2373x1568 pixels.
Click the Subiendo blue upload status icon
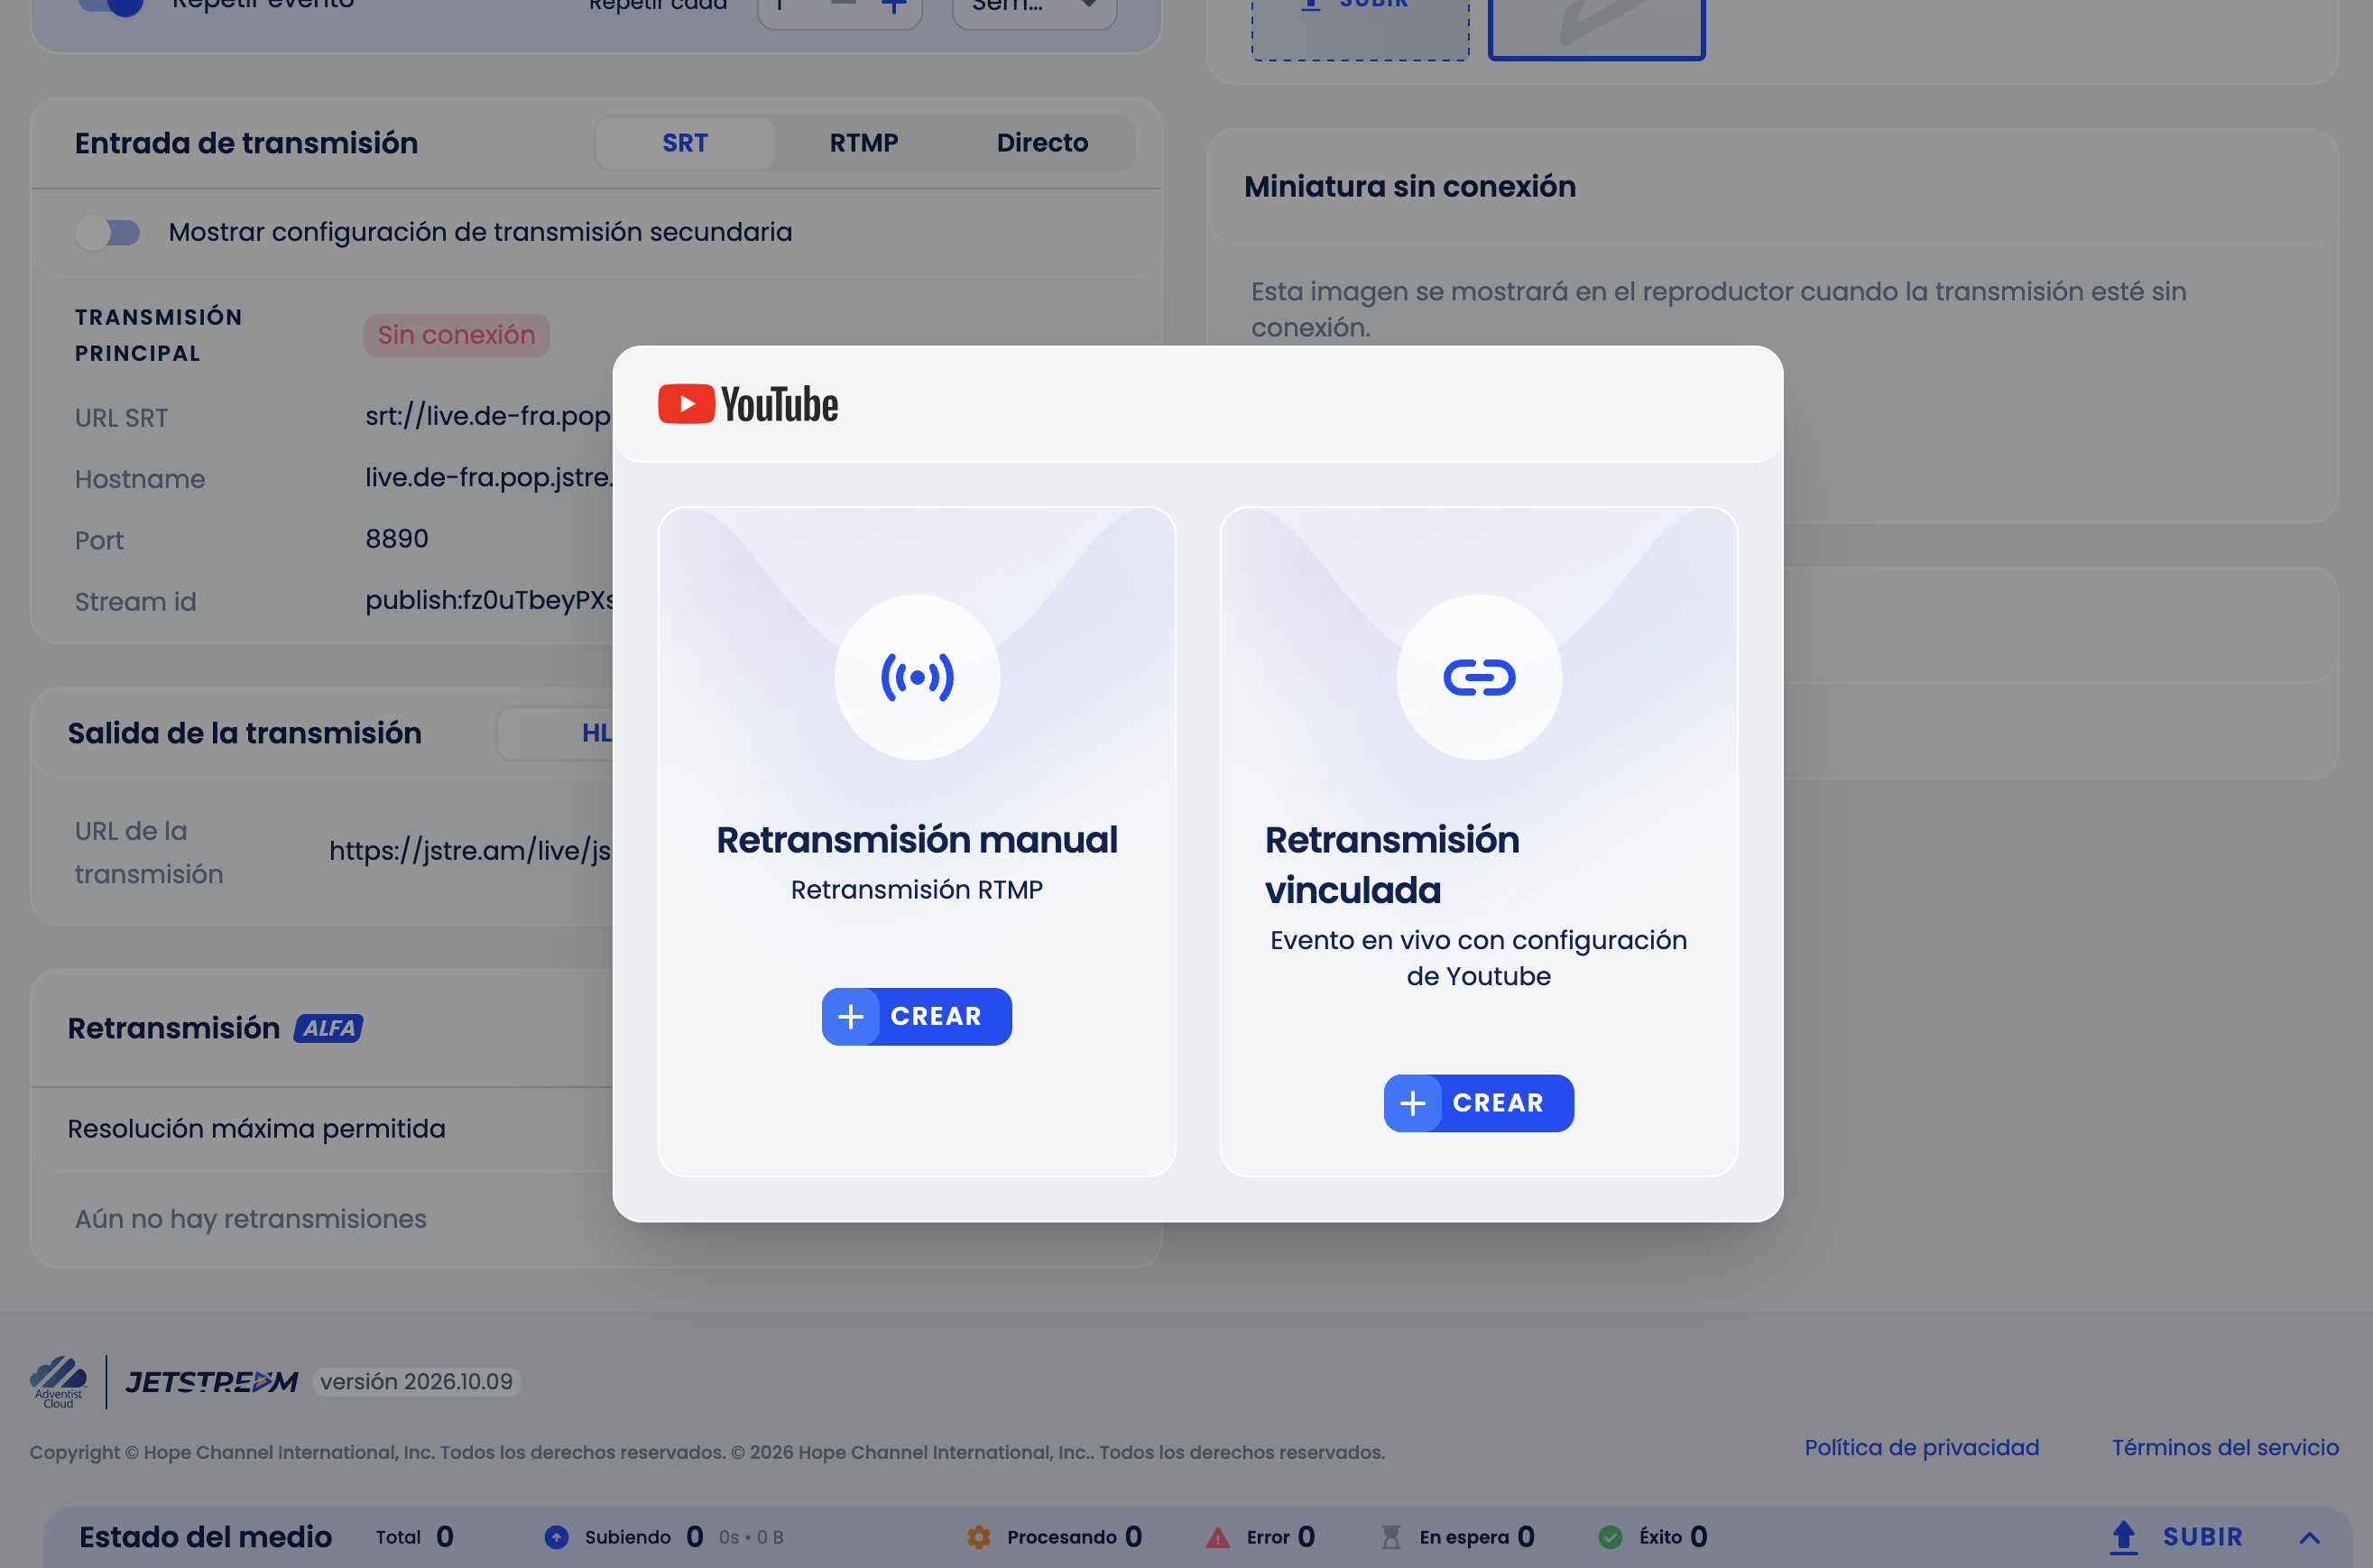pyautogui.click(x=557, y=1537)
